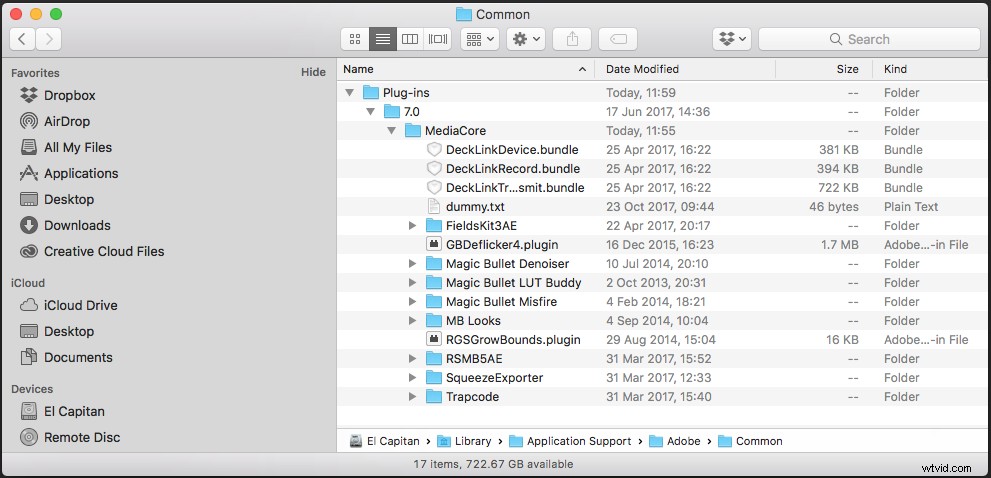991x478 pixels.
Task: Expand the Magic Bullet LUT Buddy folder
Action: click(x=412, y=283)
